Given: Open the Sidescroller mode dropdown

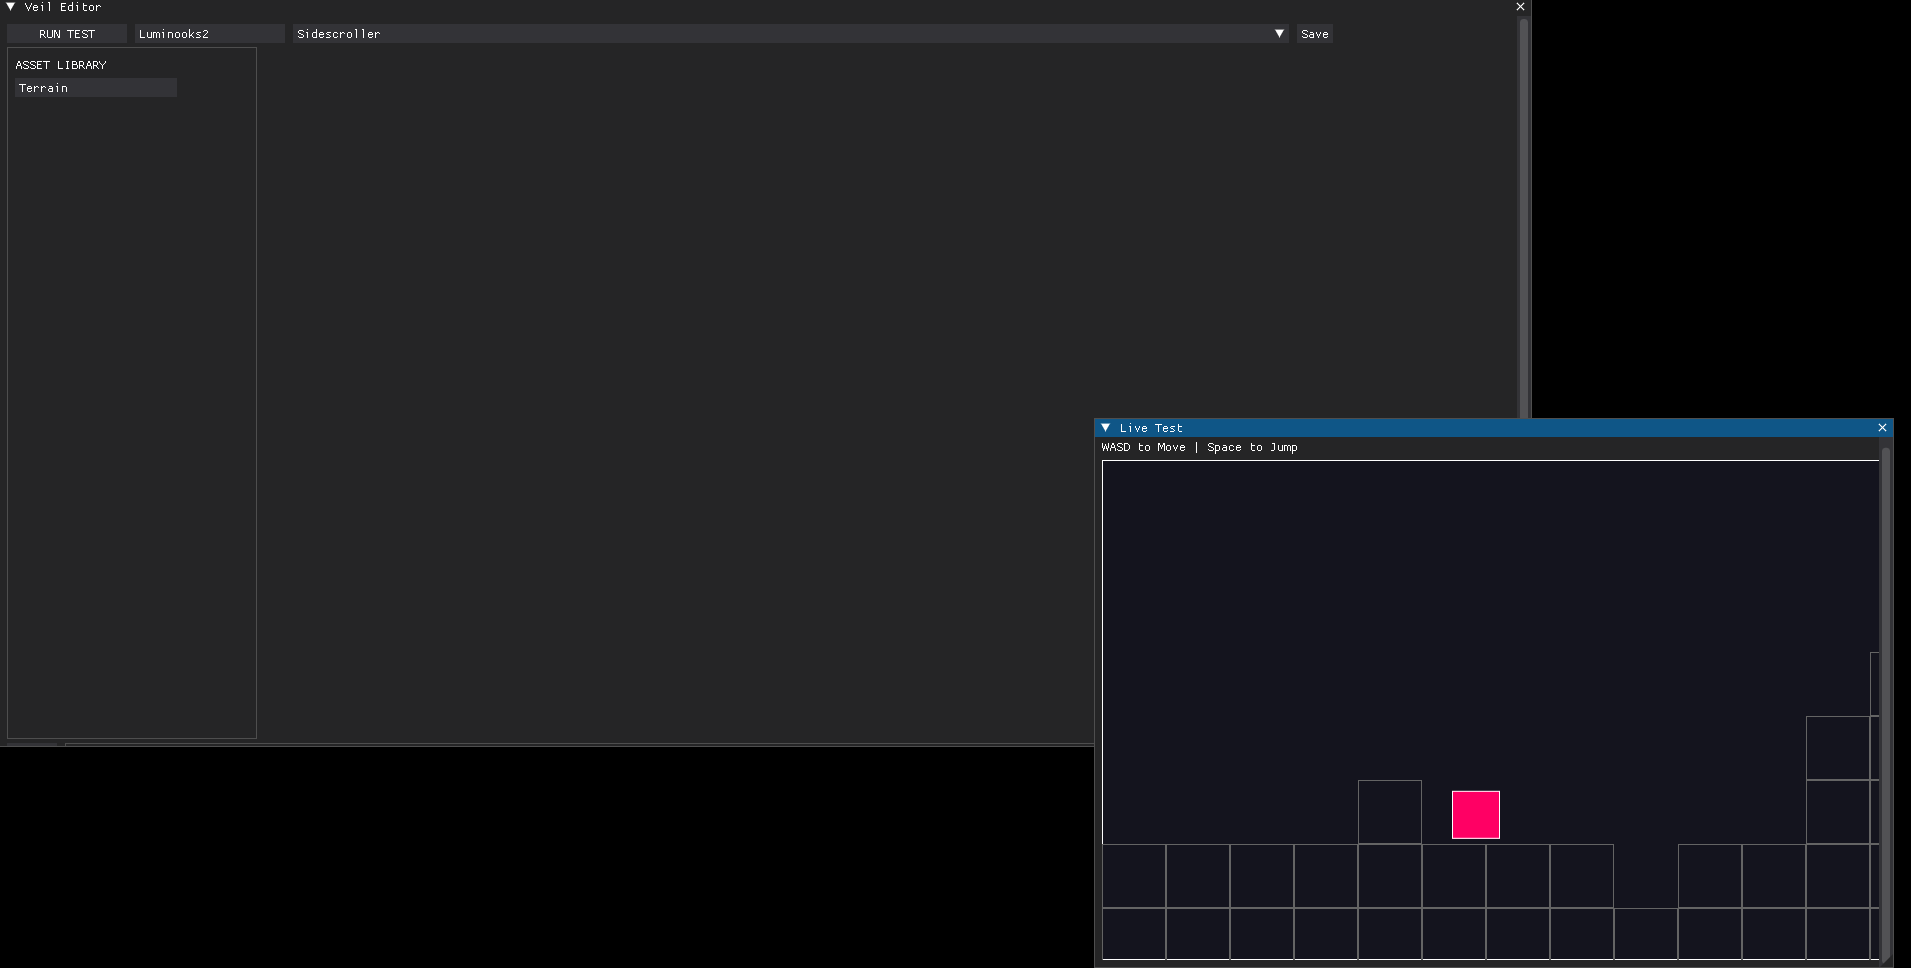Looking at the screenshot, I should [x=789, y=34].
